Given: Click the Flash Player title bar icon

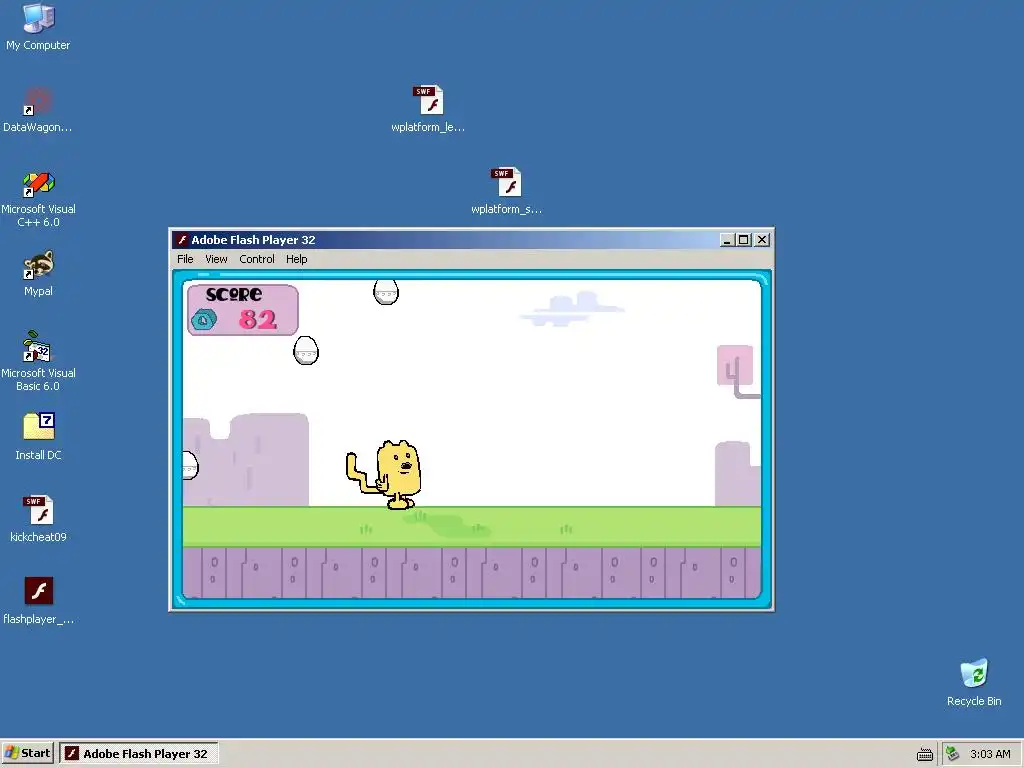Looking at the screenshot, I should [182, 240].
